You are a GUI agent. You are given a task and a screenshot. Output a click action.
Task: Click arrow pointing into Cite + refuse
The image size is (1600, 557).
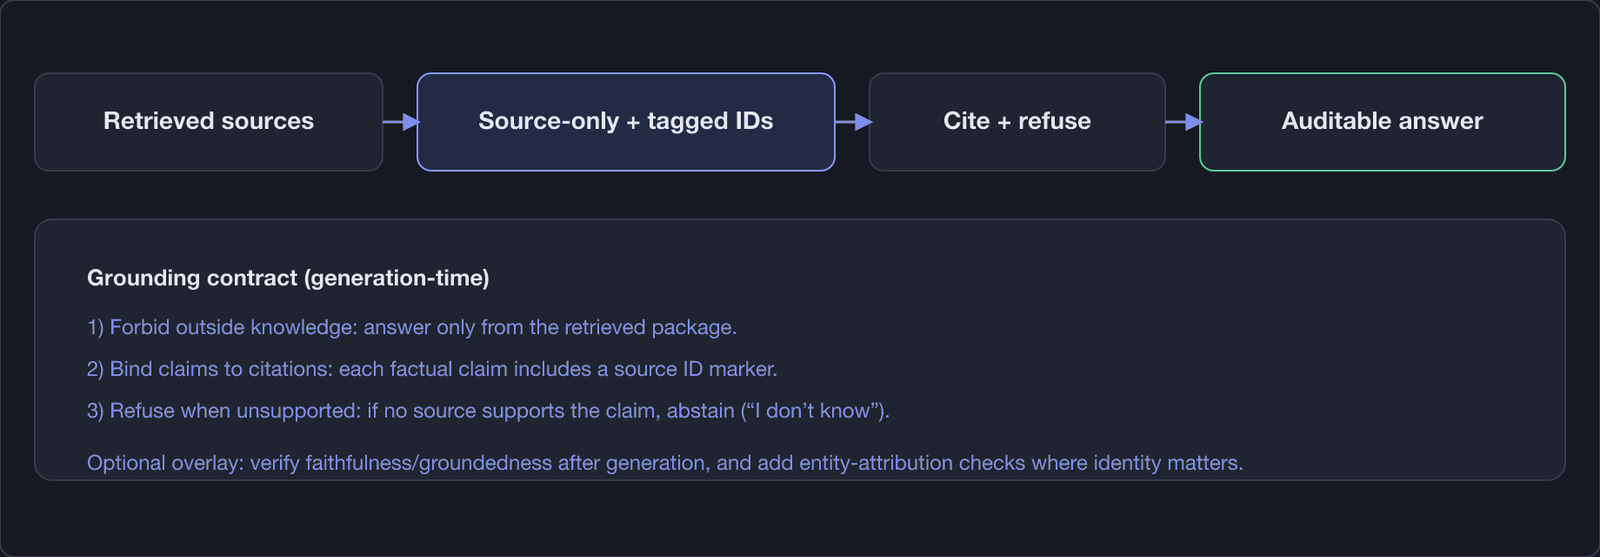click(x=853, y=122)
